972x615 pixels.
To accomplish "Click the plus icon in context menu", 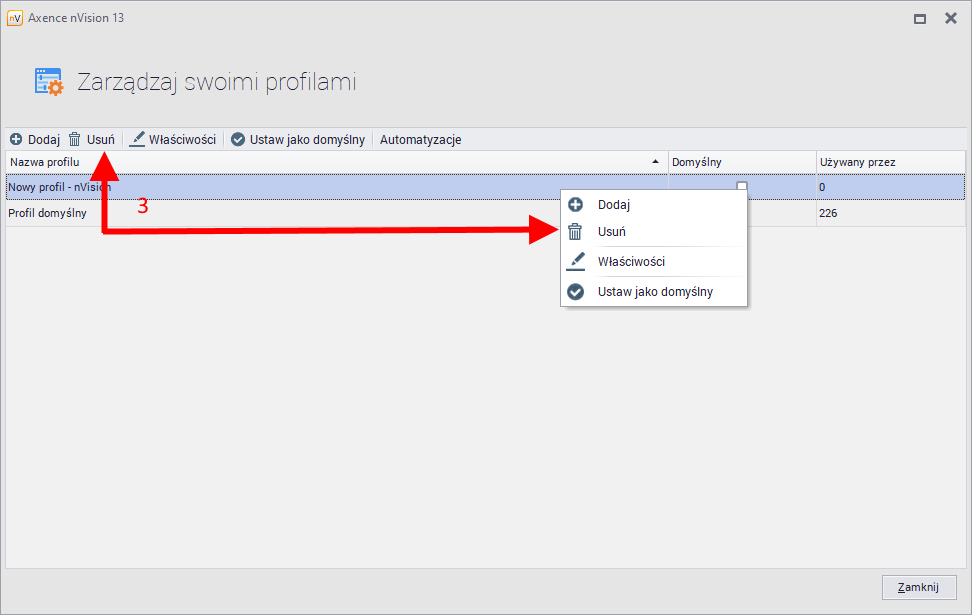I will [575, 205].
